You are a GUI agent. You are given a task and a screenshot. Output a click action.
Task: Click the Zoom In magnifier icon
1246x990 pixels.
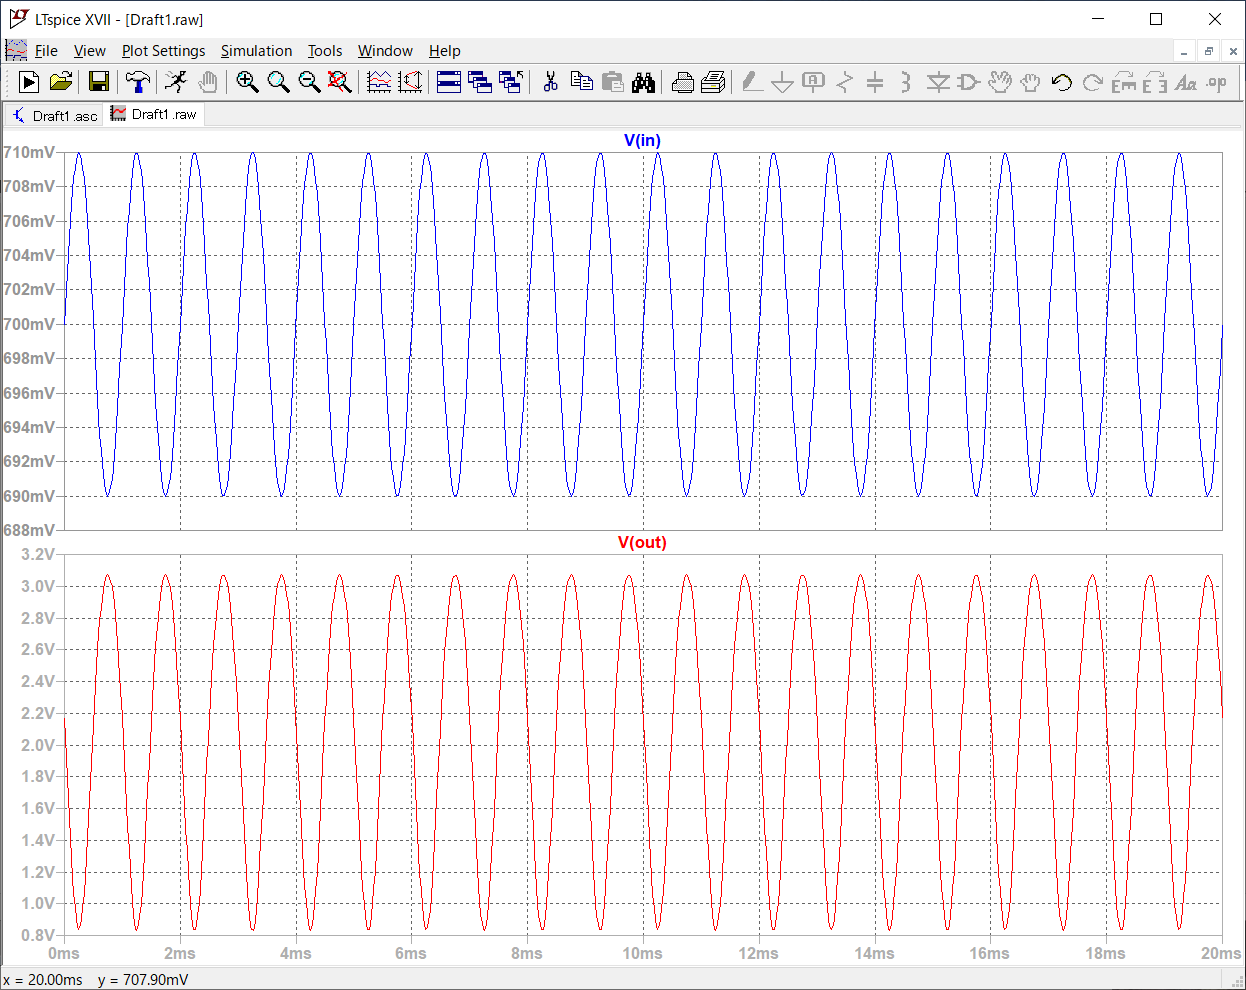(247, 82)
